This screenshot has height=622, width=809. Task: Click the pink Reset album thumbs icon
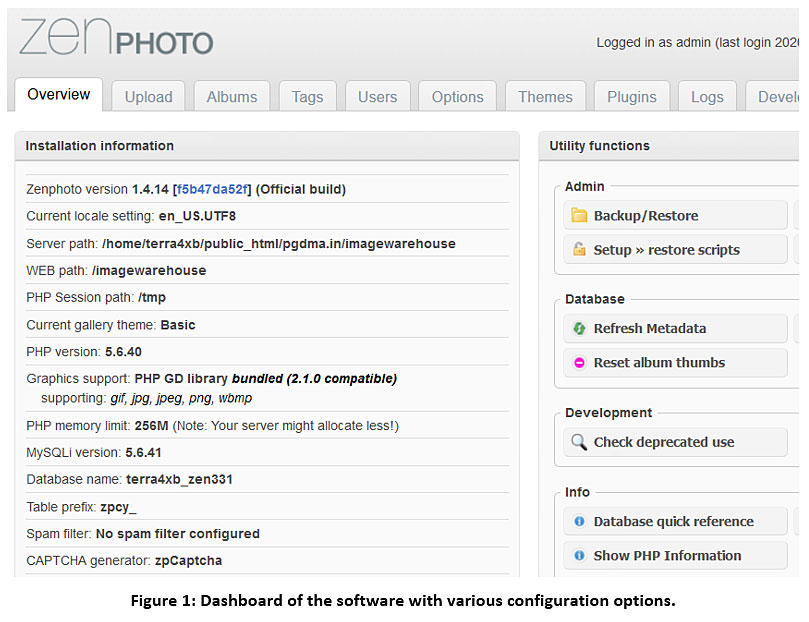pos(579,363)
